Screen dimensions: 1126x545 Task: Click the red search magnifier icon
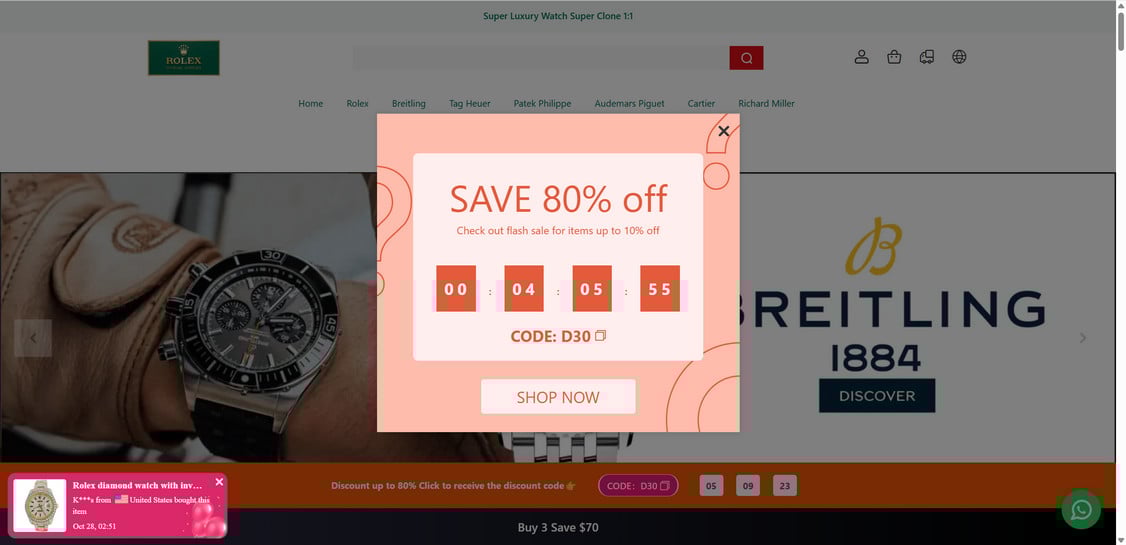pos(746,58)
